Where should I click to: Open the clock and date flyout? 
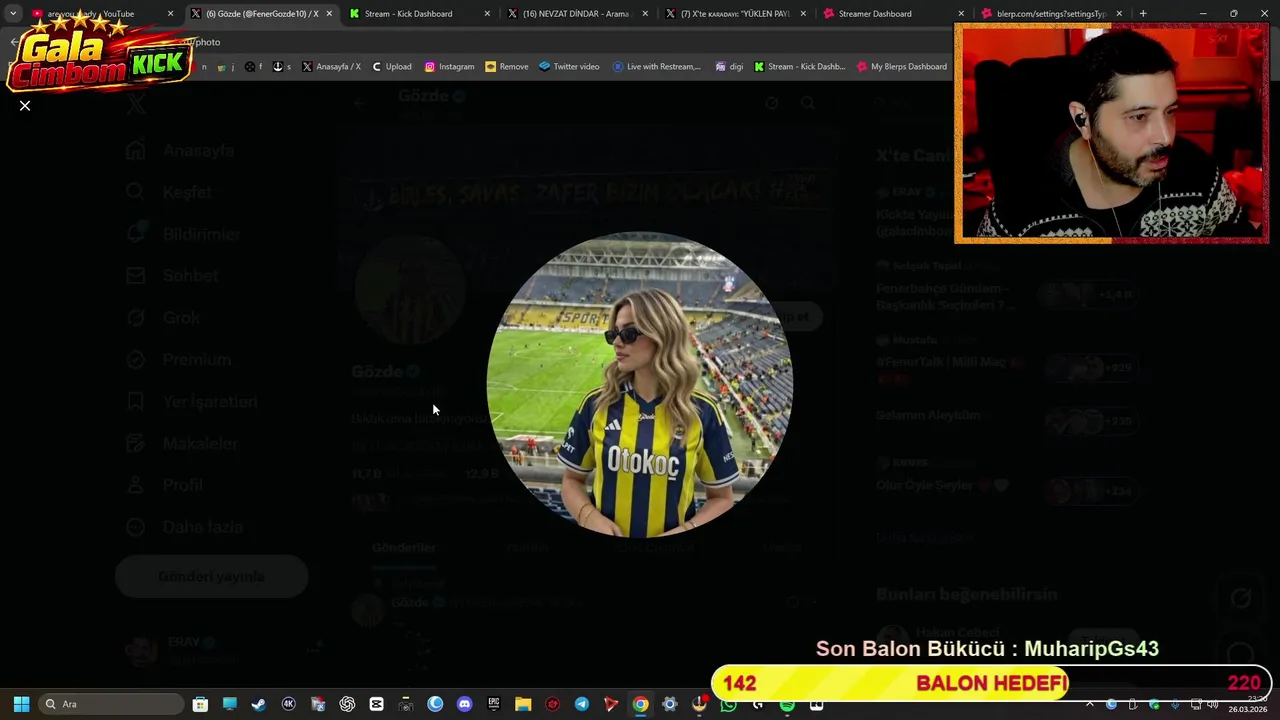coord(1247,704)
